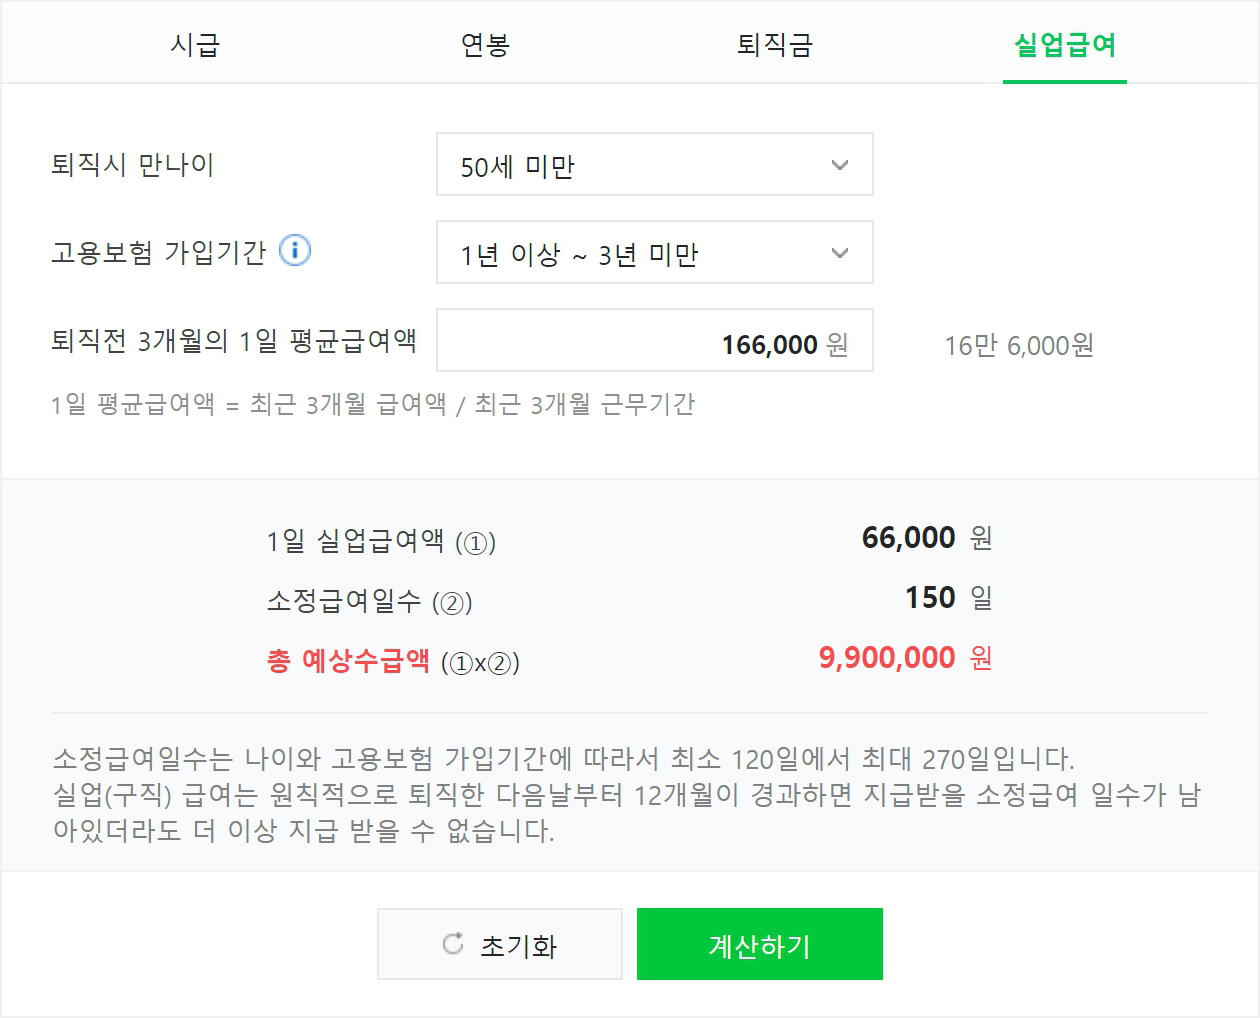Open the 퇴직금 tab
This screenshot has height=1018, width=1260.
coord(775,45)
